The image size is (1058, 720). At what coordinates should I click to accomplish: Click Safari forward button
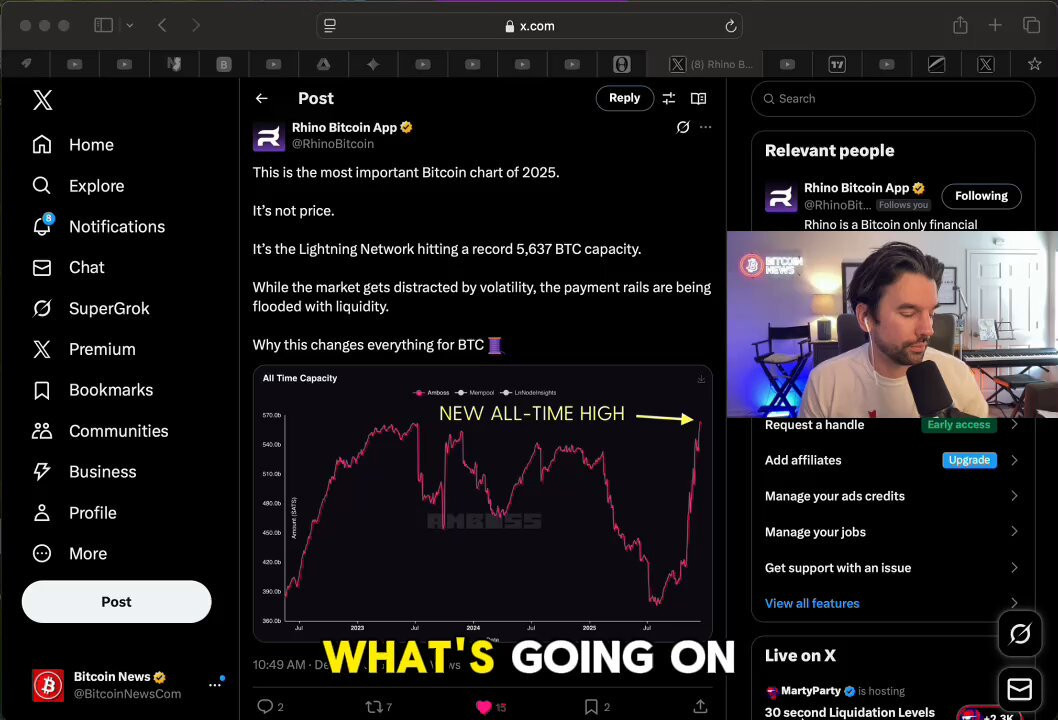tap(196, 25)
